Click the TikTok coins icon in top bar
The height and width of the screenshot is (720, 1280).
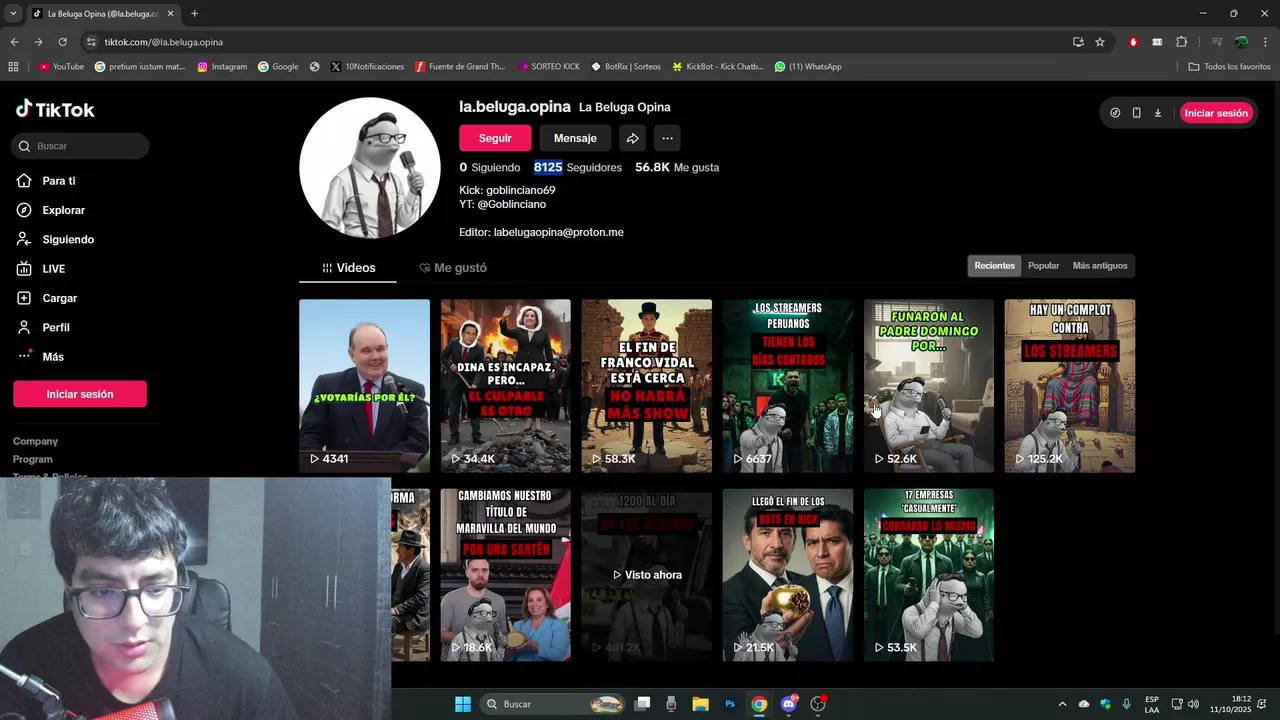tap(1115, 113)
